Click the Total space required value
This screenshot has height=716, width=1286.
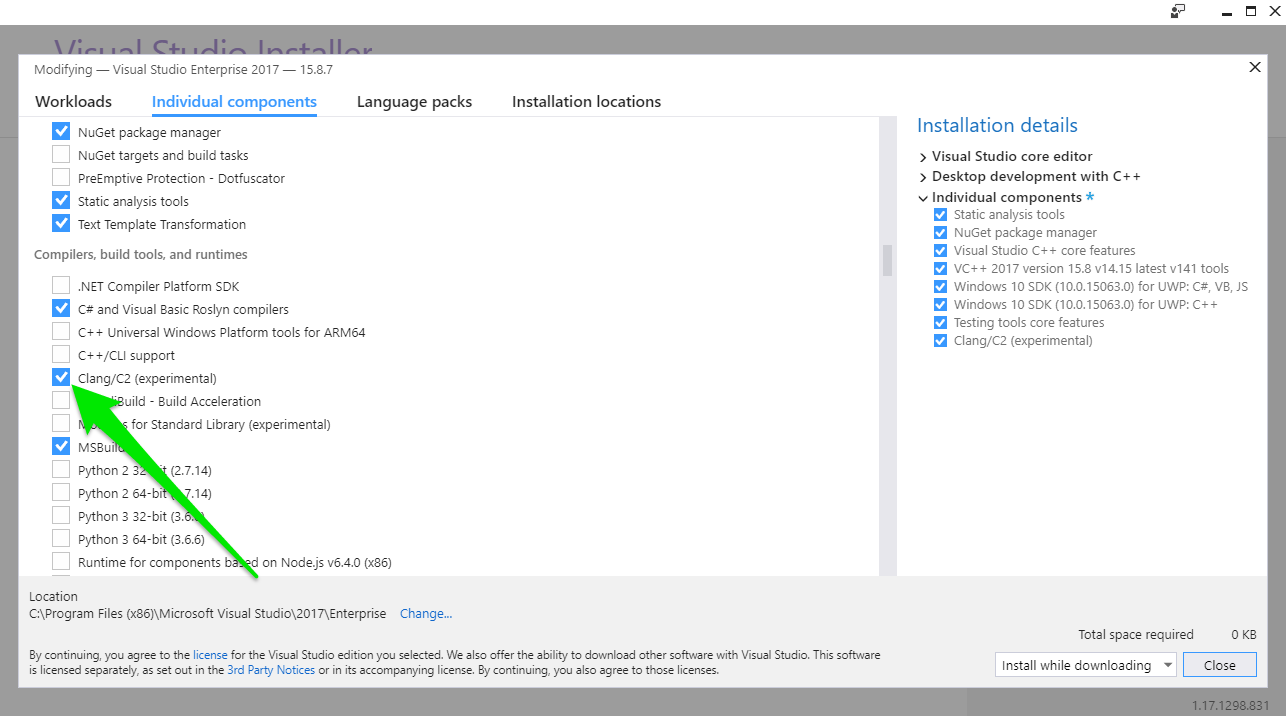point(1244,635)
